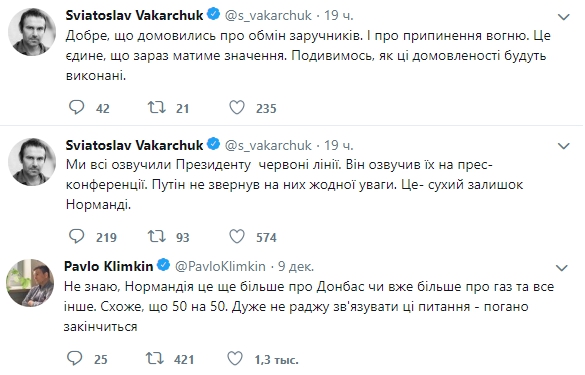Open Sviatoslav Vakarchuk's profile from first tweet
The height and width of the screenshot is (375, 585).
(134, 15)
